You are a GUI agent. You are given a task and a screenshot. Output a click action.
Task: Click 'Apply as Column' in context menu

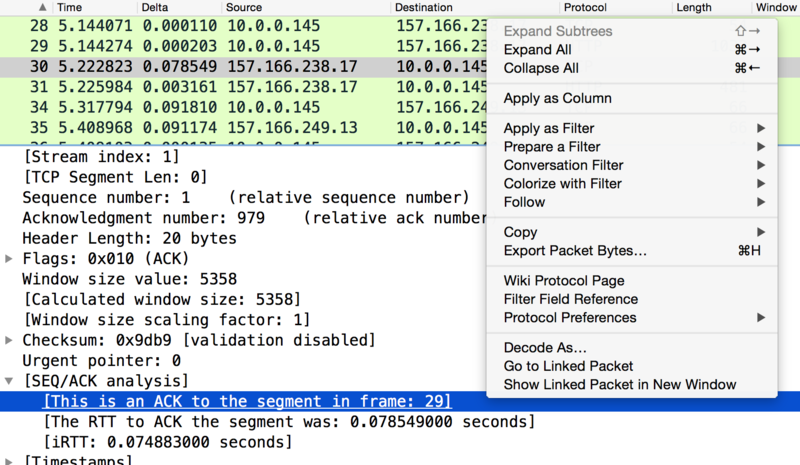point(557,99)
